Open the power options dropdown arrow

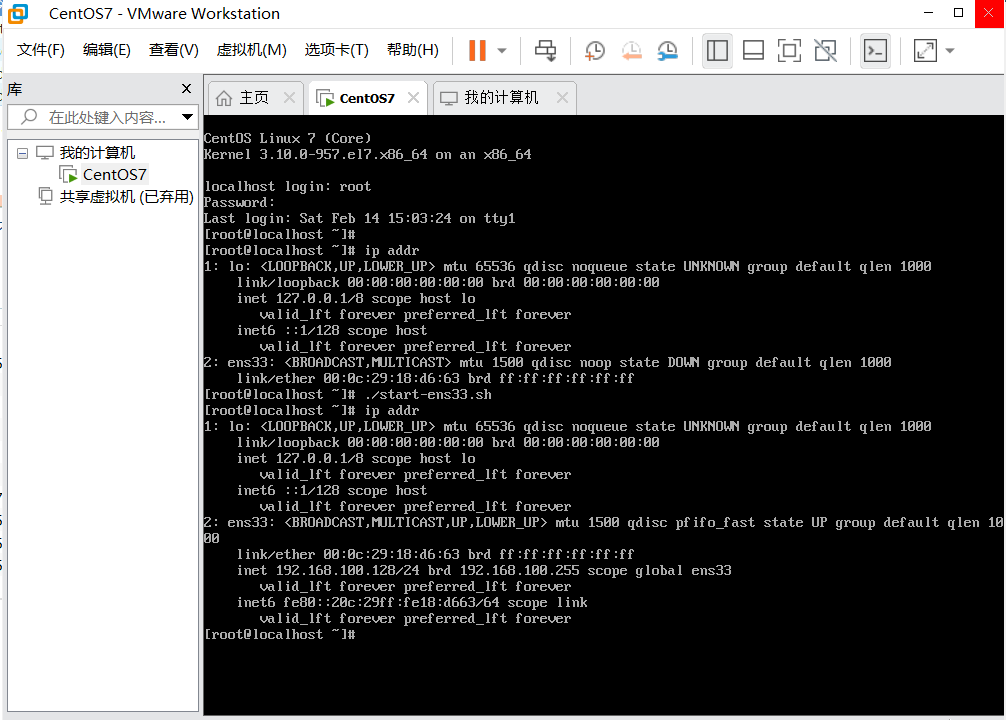pyautogui.click(x=502, y=50)
